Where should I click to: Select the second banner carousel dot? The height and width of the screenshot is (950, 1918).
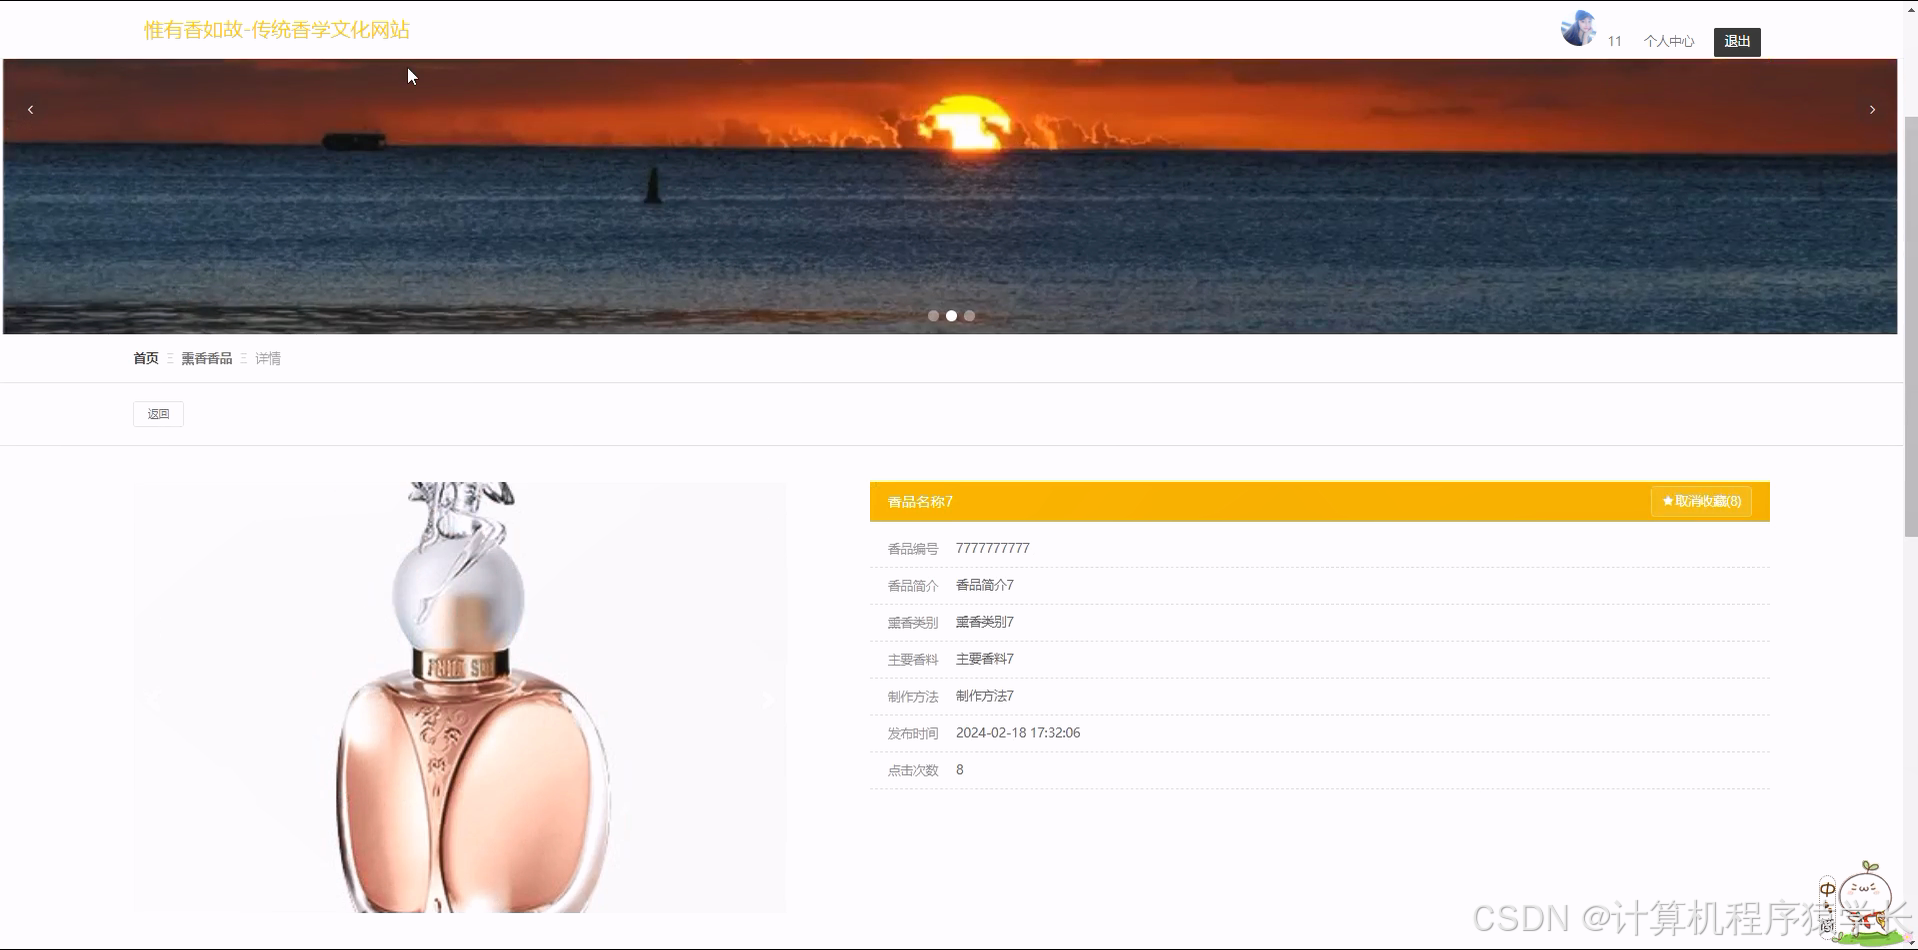pyautogui.click(x=951, y=316)
